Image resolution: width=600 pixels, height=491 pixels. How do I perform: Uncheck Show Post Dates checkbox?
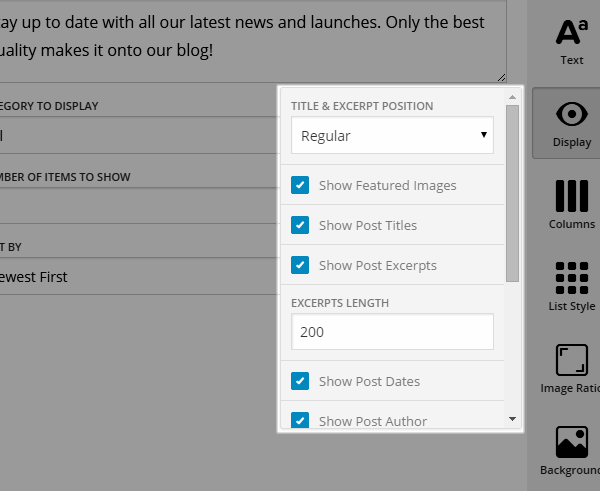(300, 381)
